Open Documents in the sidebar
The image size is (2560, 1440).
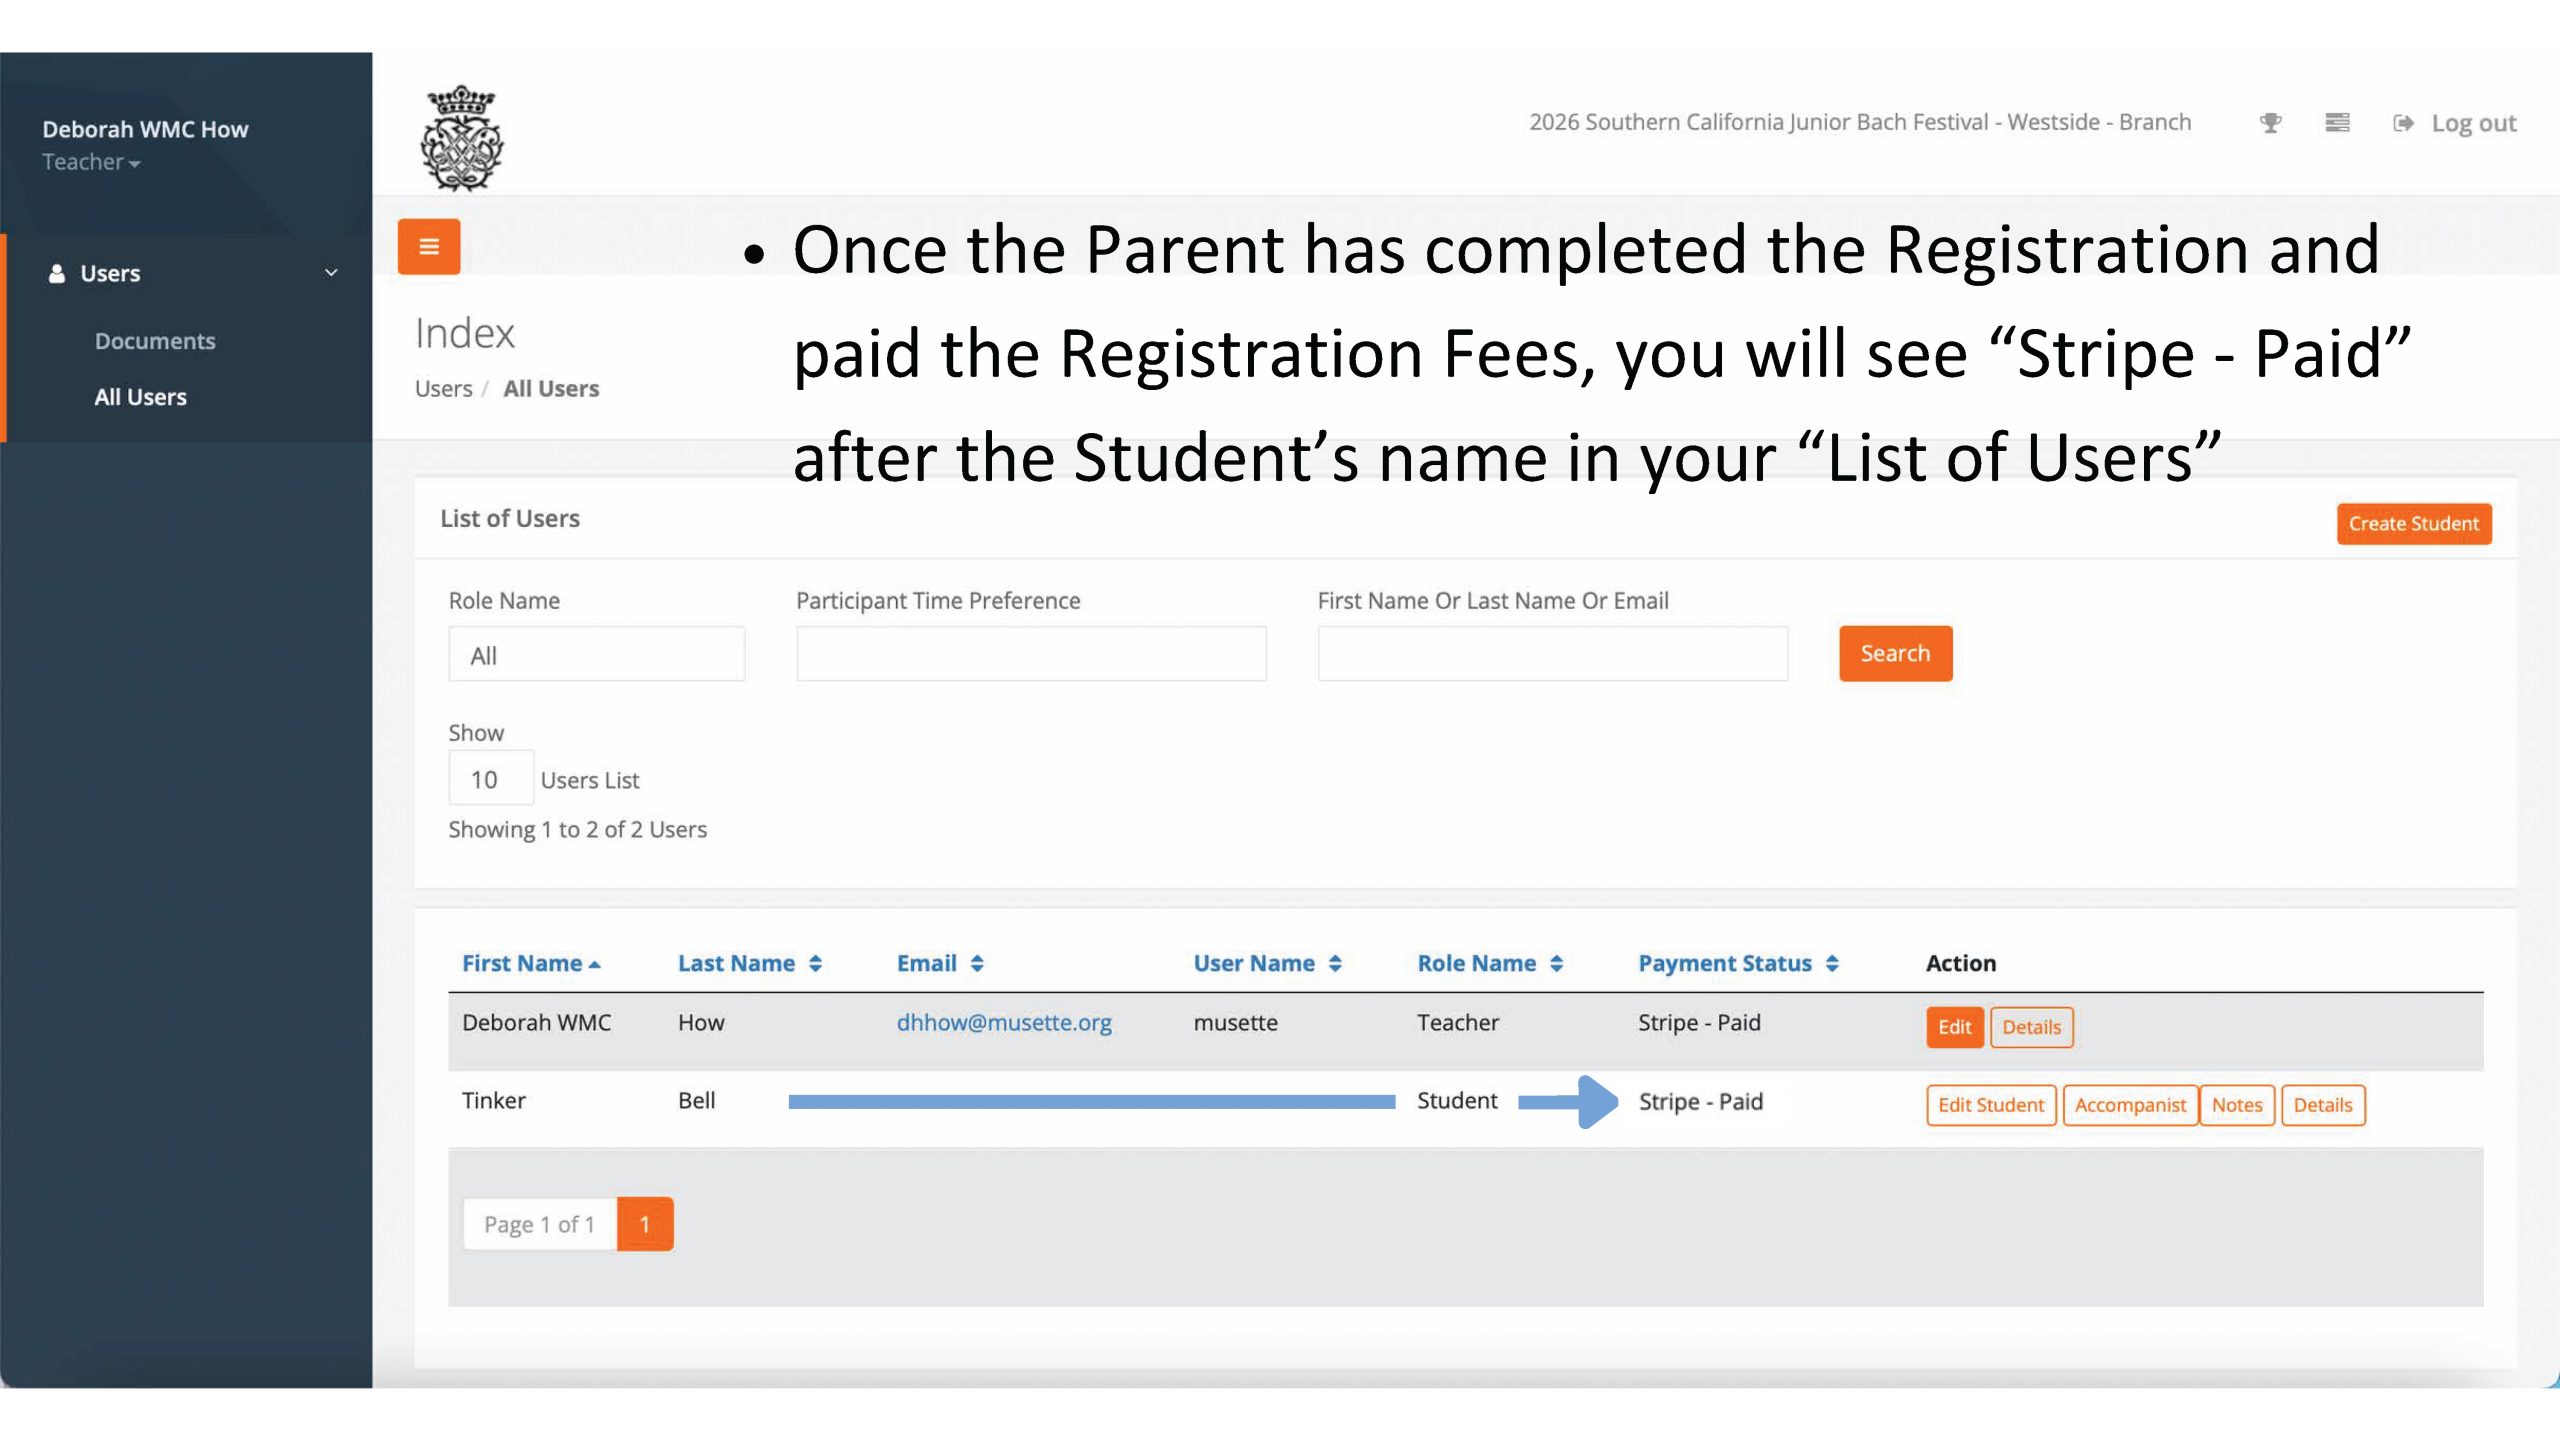click(x=155, y=341)
